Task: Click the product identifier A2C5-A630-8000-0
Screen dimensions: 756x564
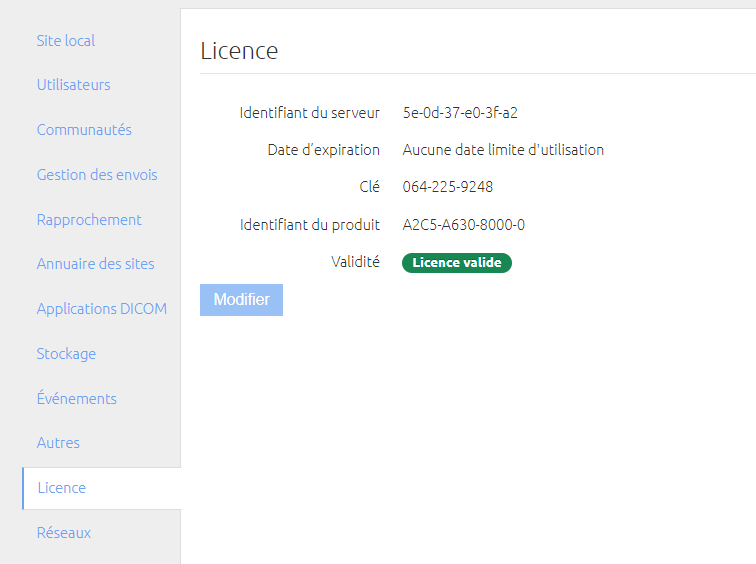Action: 463,225
